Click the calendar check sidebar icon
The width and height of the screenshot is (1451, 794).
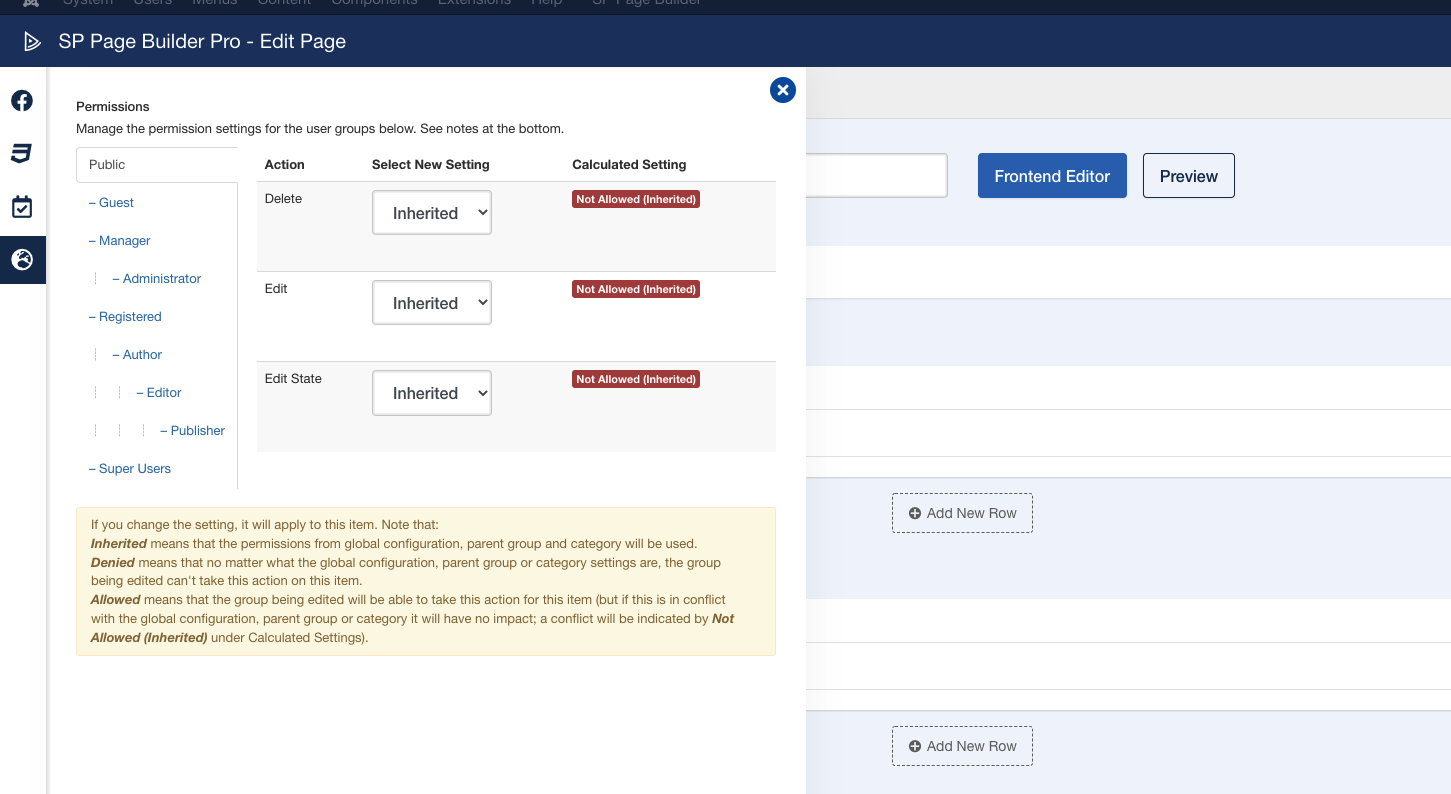pyautogui.click(x=22, y=207)
